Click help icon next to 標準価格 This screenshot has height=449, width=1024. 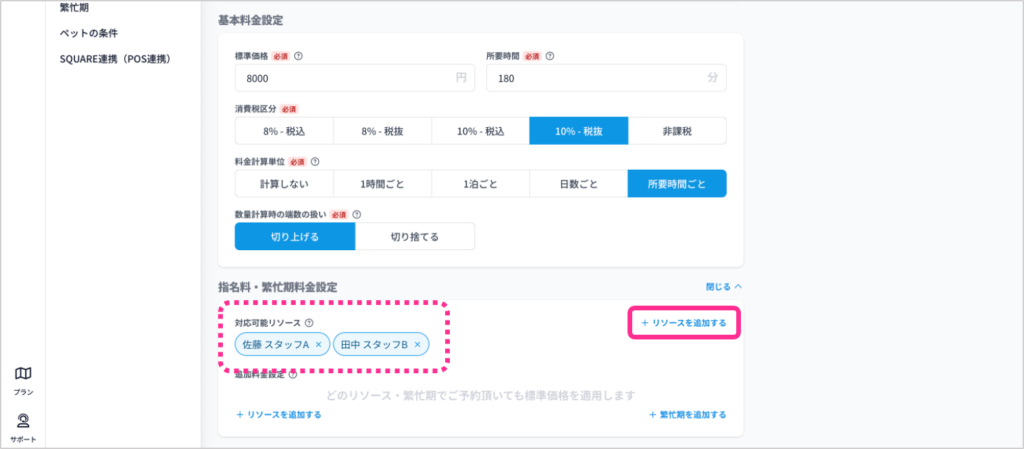tap(299, 56)
